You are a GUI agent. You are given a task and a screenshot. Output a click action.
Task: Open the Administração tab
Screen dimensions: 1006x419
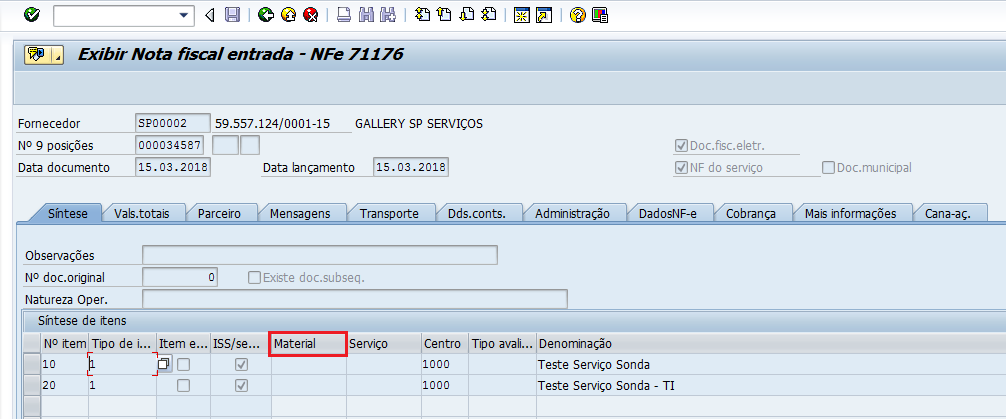click(572, 214)
